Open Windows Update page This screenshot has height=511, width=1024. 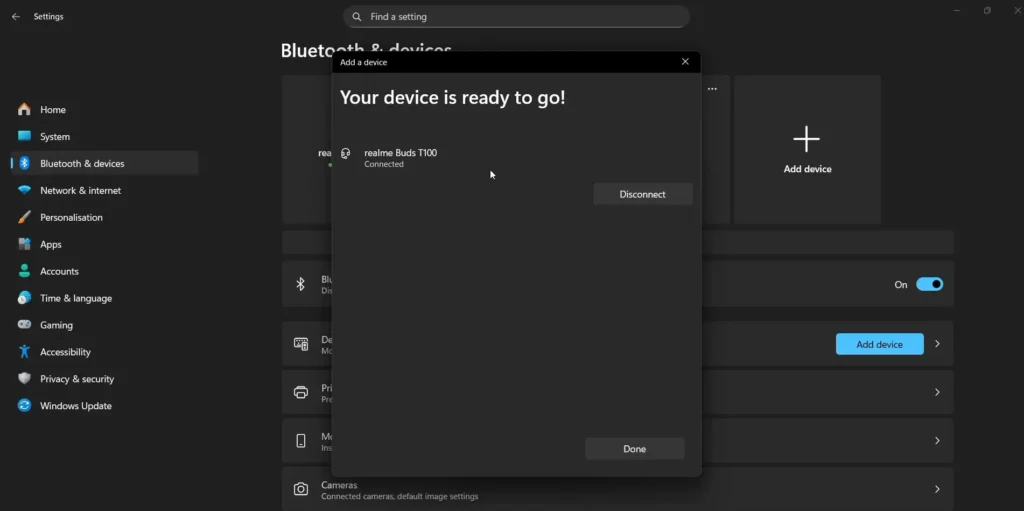(x=104, y=406)
